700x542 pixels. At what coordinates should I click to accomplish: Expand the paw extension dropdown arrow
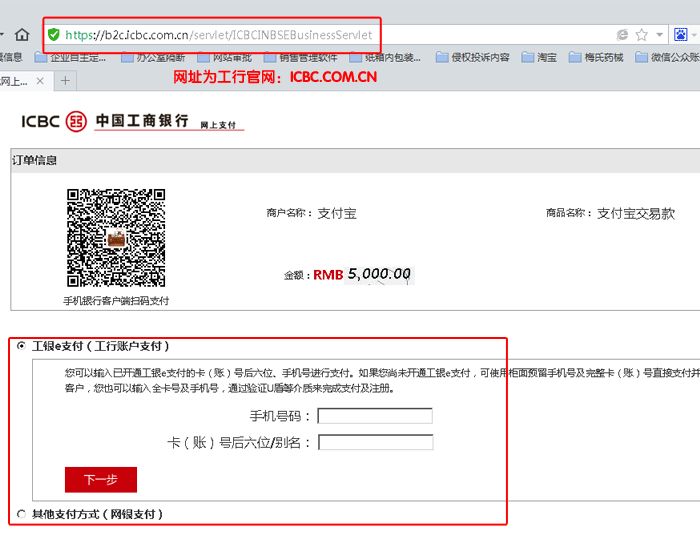tap(694, 34)
